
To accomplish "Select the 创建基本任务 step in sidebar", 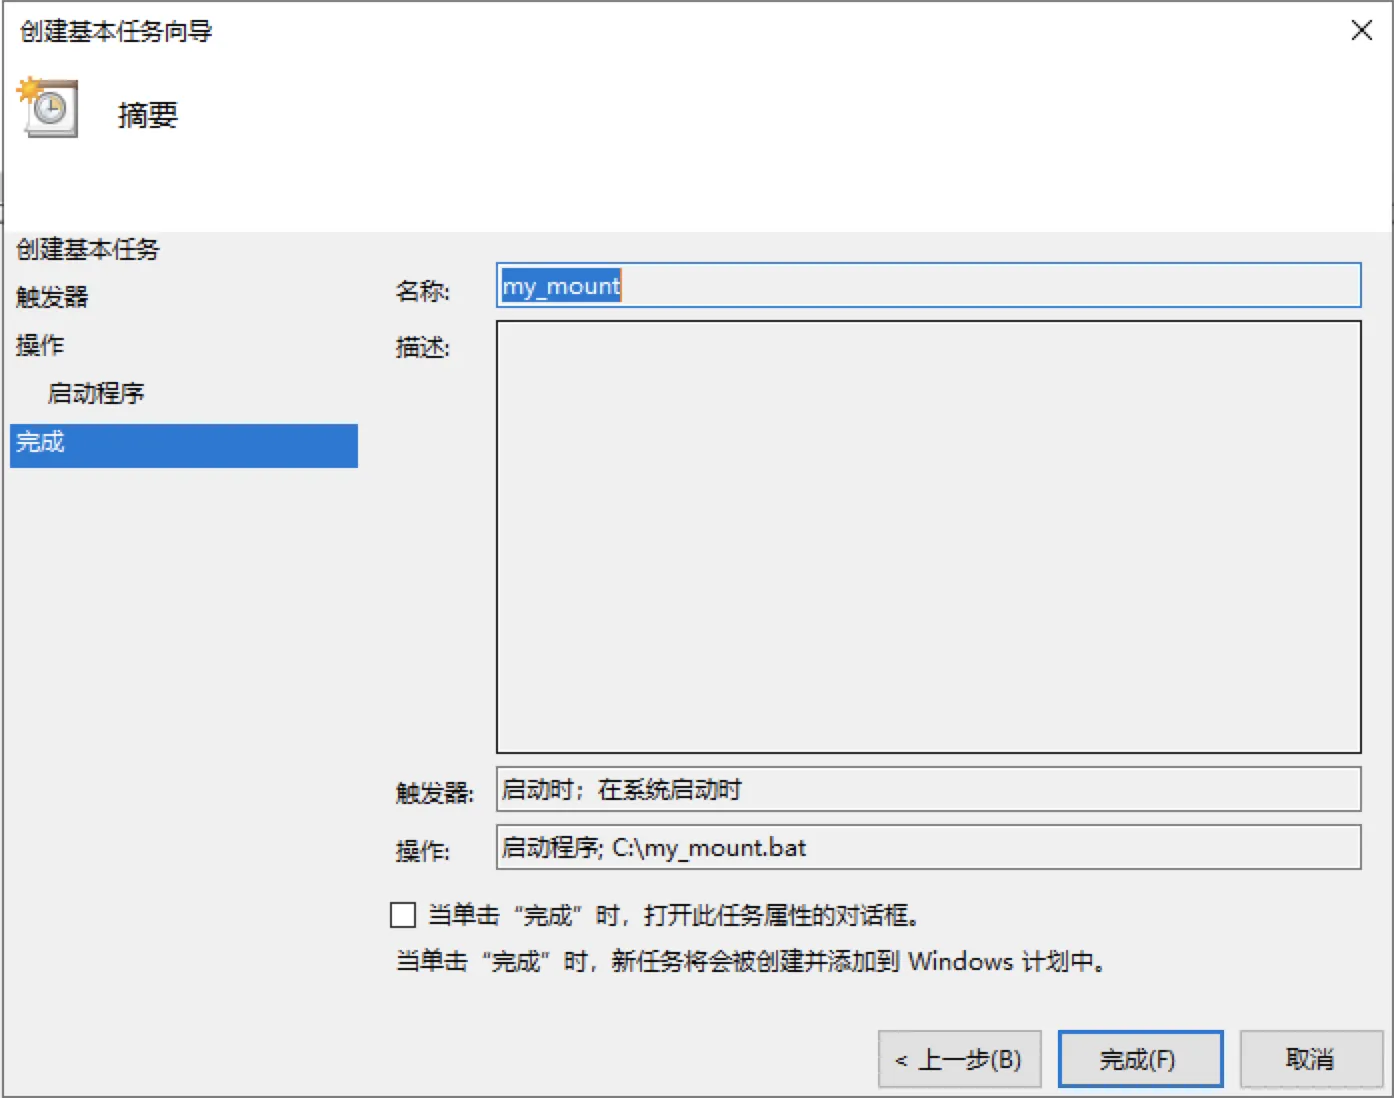I will point(88,249).
